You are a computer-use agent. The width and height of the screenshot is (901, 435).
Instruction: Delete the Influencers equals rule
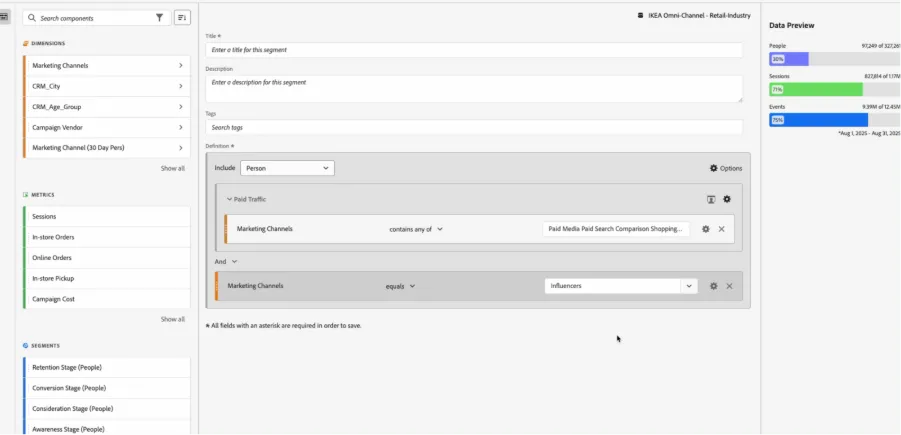[729, 286]
